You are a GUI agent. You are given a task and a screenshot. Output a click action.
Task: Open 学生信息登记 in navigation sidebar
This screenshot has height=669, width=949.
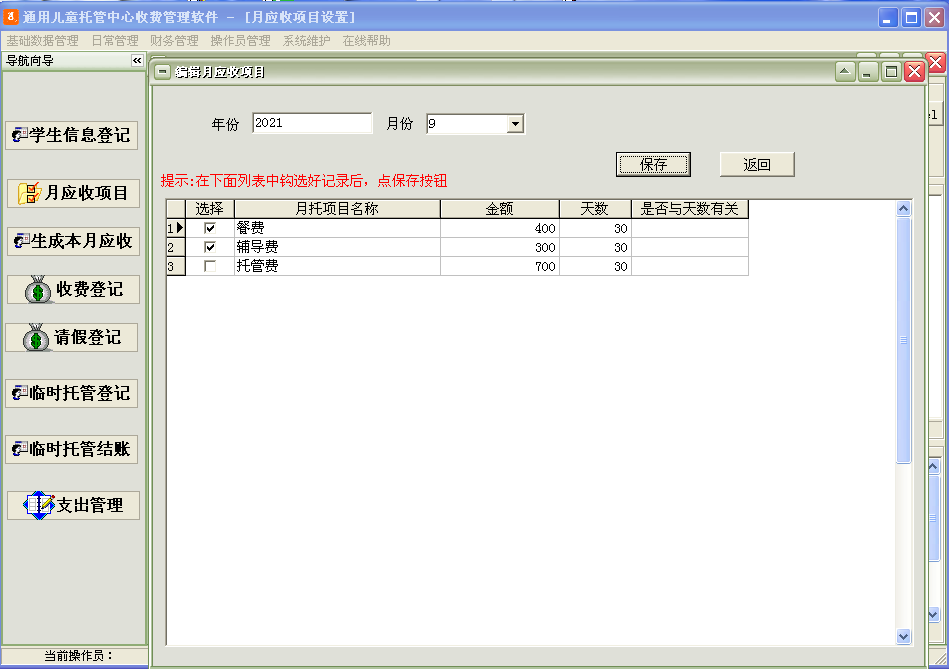(x=71, y=136)
